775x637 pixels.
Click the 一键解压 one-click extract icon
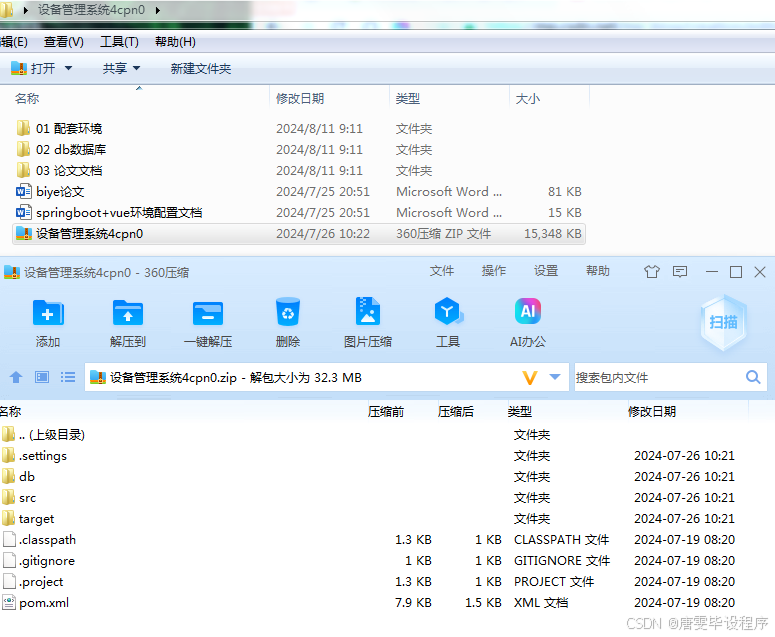[x=208, y=313]
